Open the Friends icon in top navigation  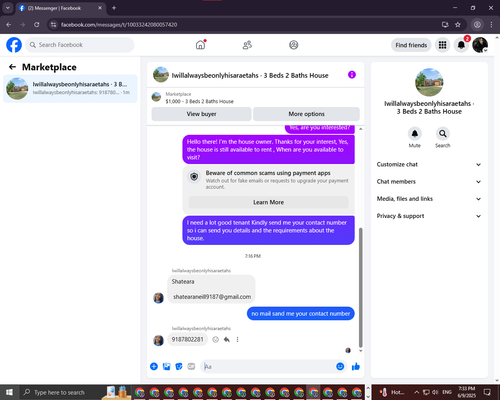(247, 45)
